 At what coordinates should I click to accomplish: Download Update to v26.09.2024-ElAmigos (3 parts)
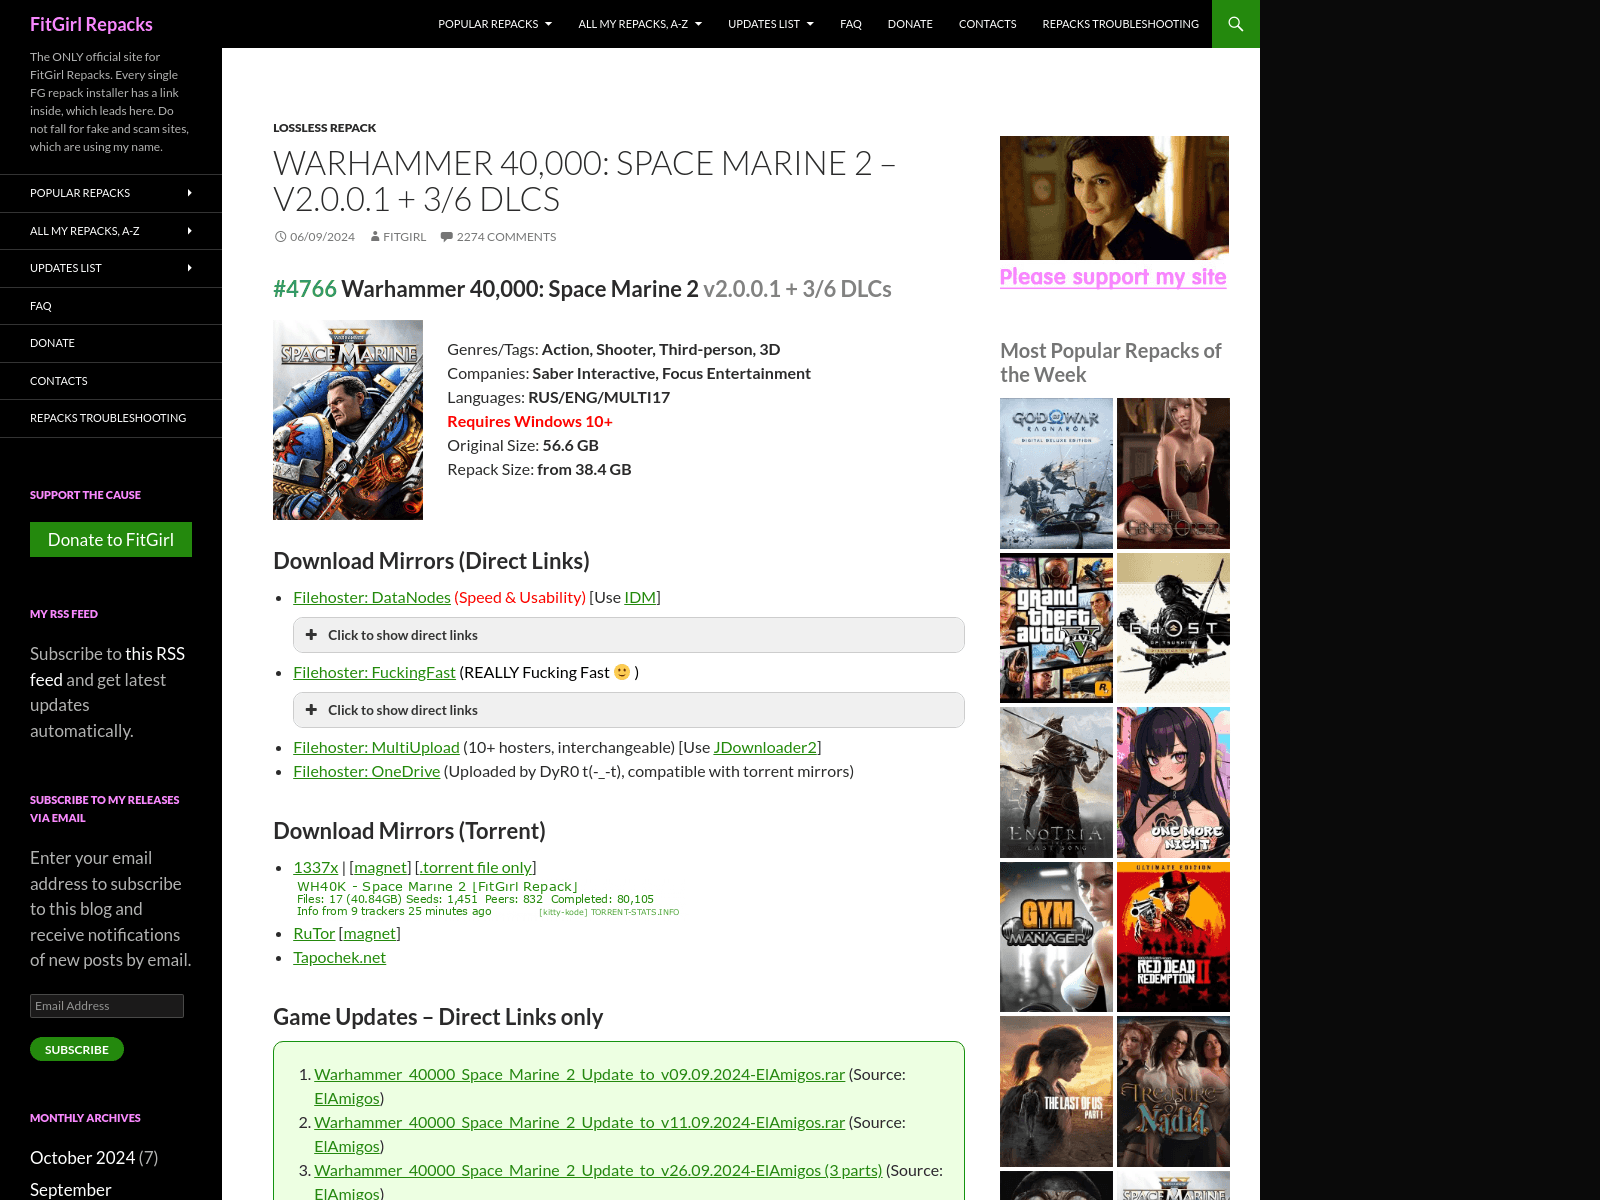point(598,1170)
